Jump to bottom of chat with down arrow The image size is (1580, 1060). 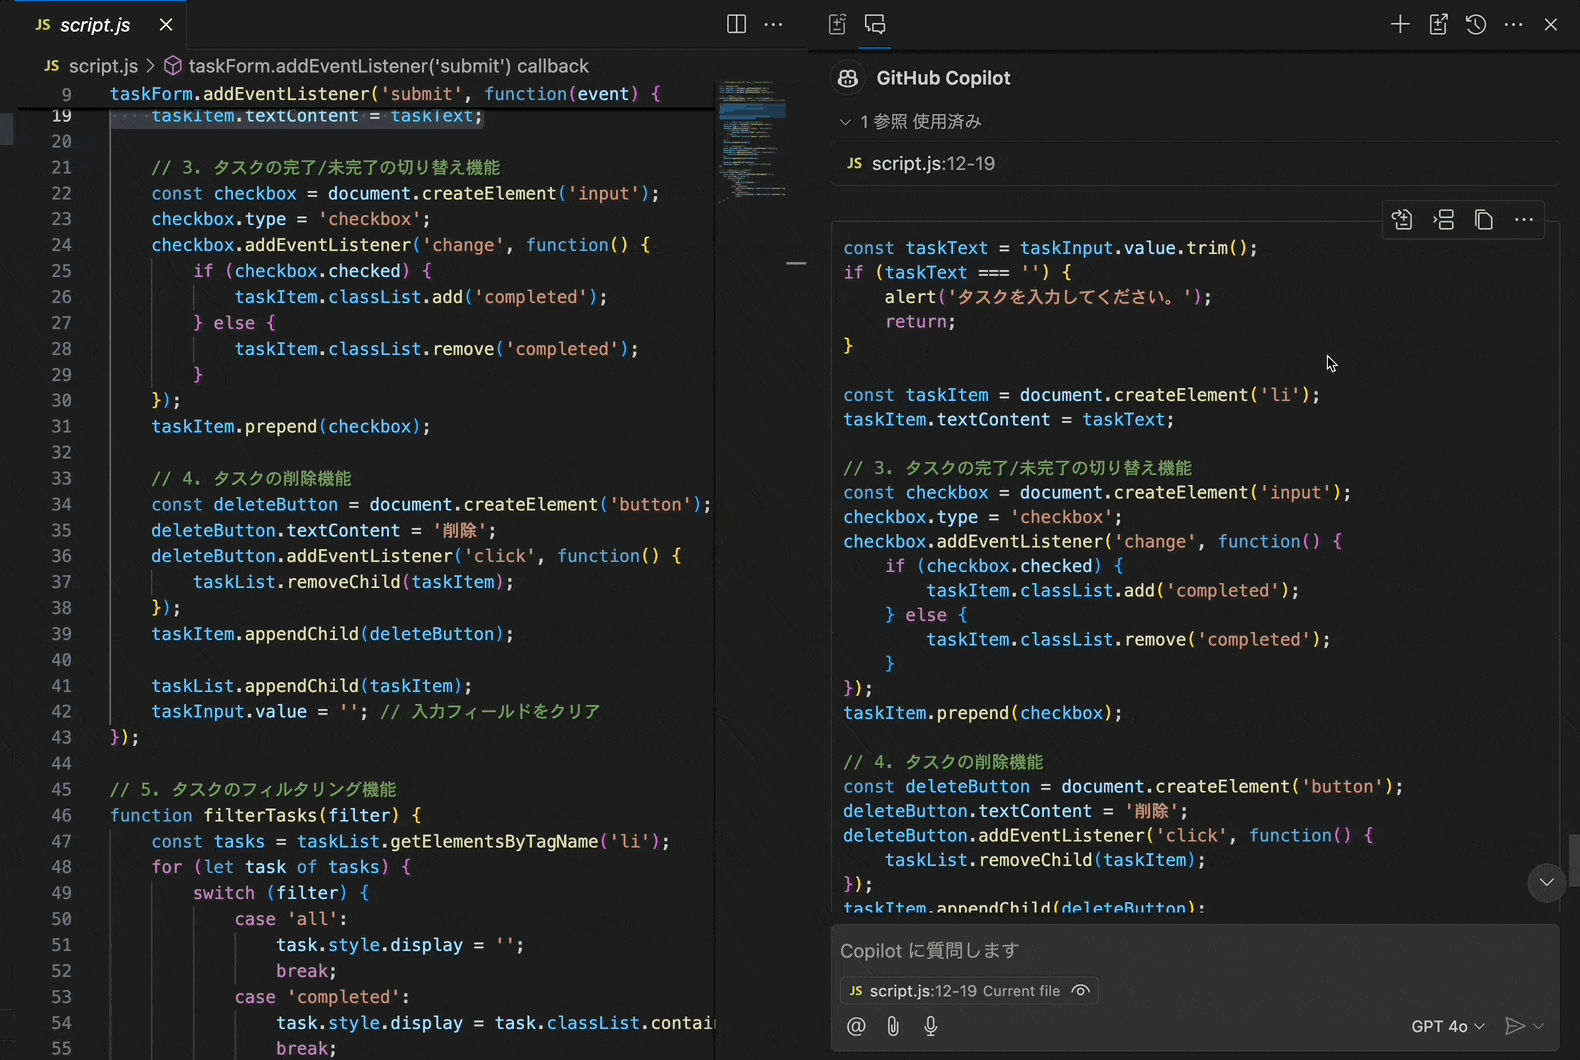click(1547, 882)
